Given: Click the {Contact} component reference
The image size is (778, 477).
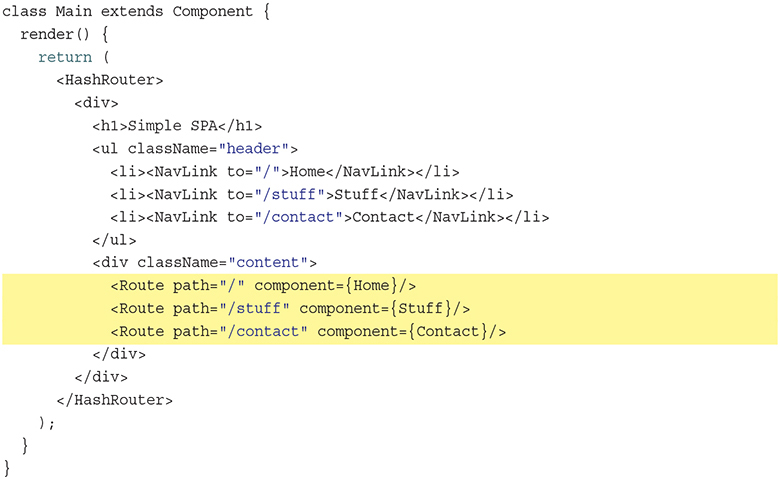Looking at the screenshot, I should [447, 331].
